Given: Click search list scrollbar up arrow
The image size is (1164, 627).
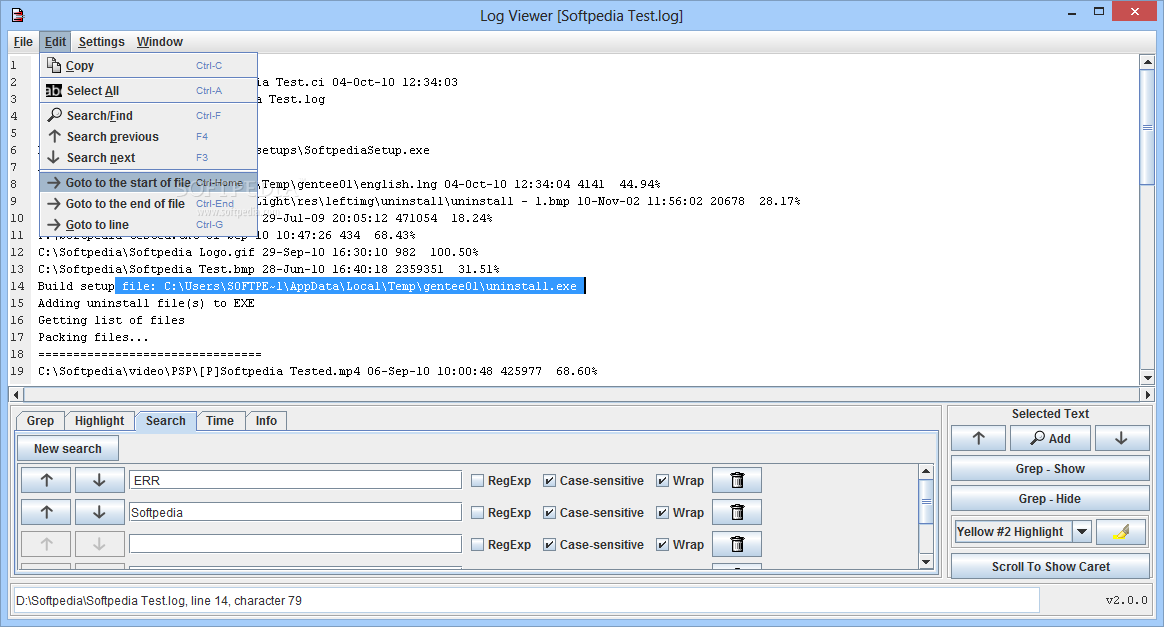Looking at the screenshot, I should [926, 471].
